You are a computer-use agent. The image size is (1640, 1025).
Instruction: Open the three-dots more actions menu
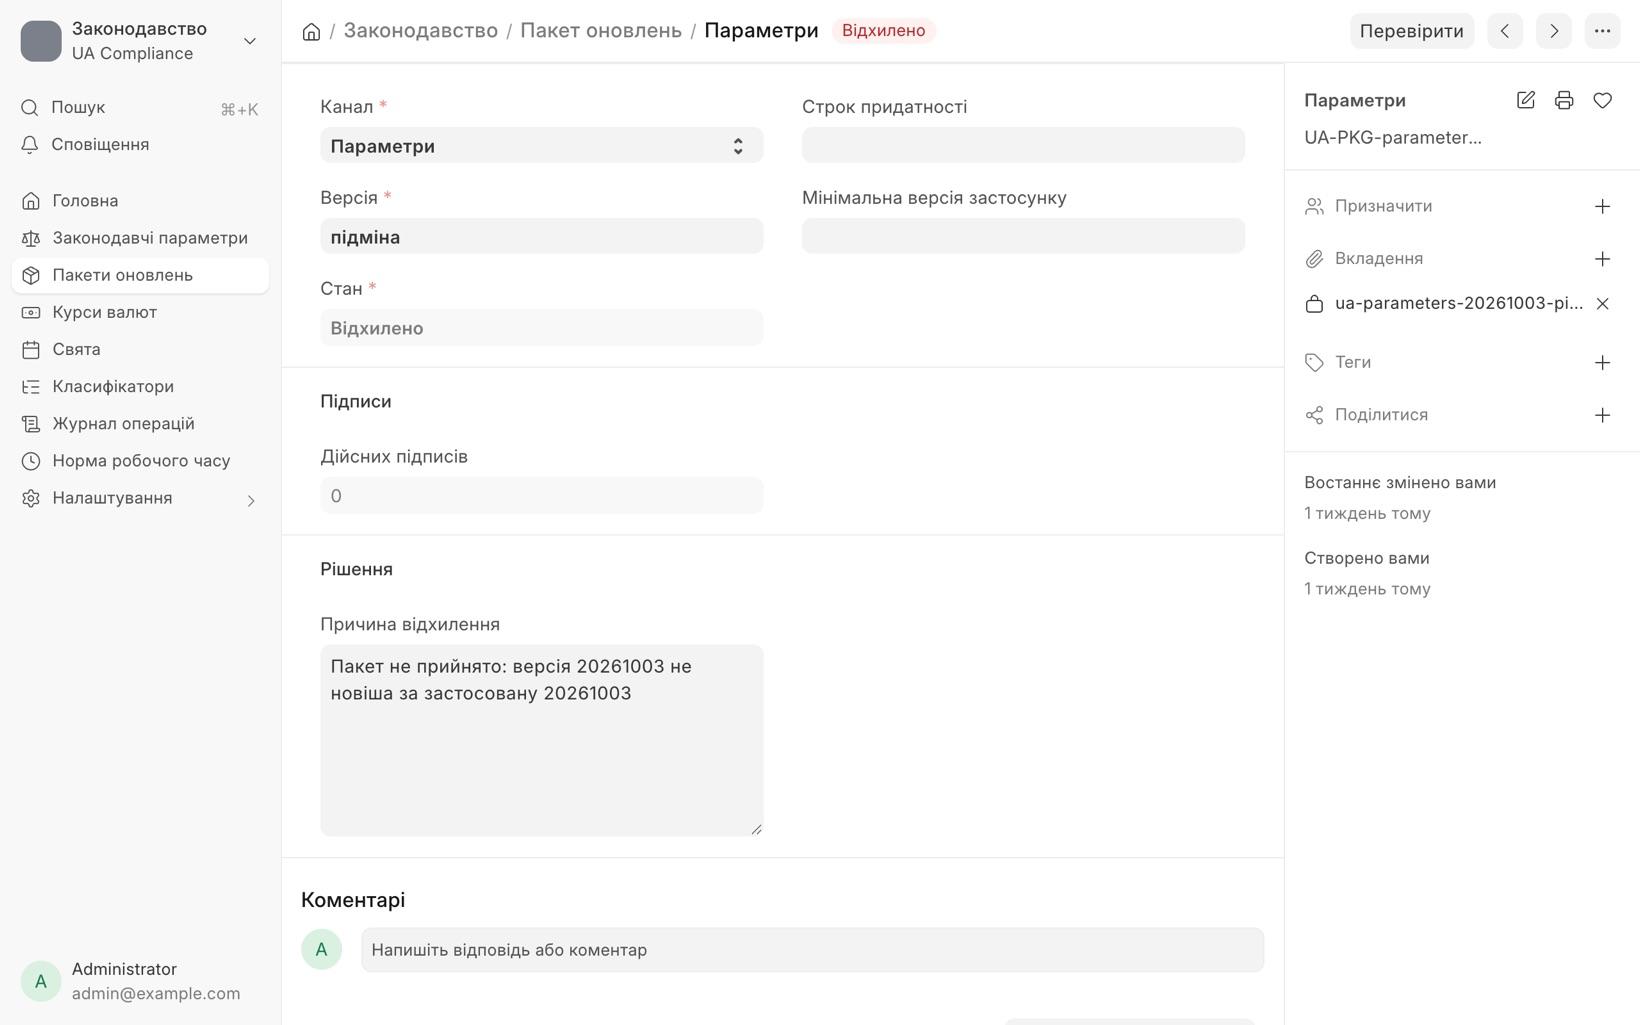pos(1602,31)
